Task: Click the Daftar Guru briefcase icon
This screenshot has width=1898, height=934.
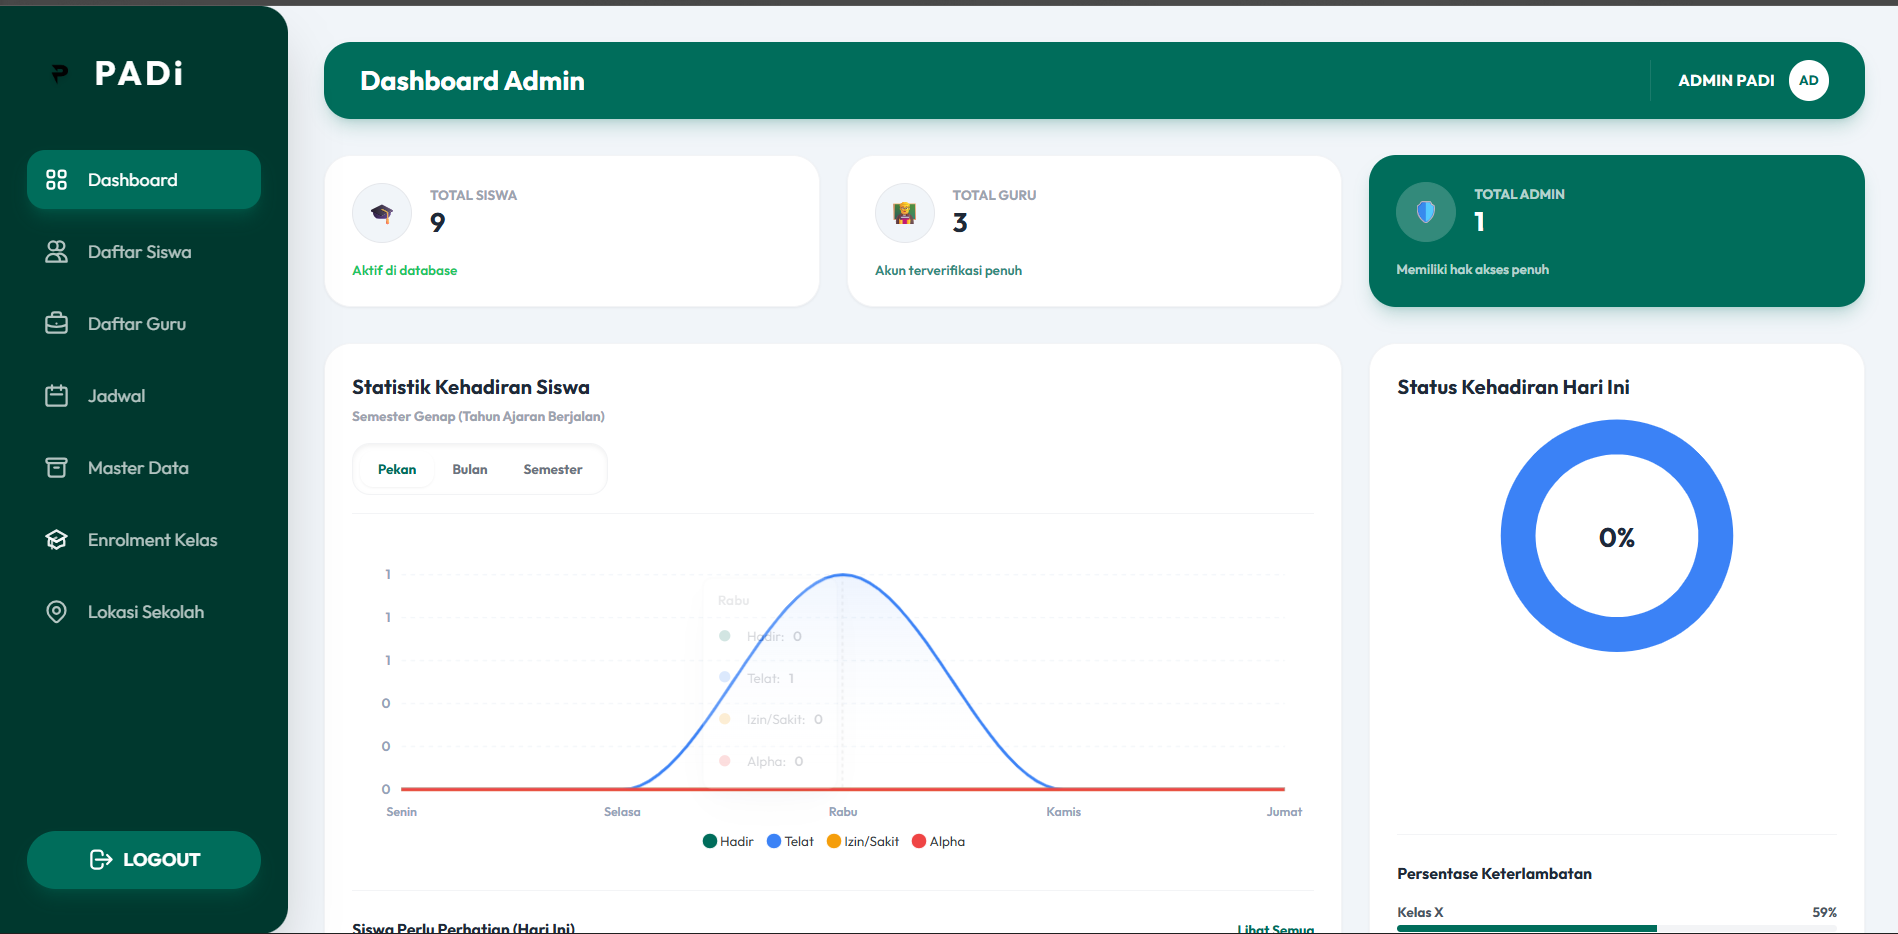Action: [x=57, y=324]
